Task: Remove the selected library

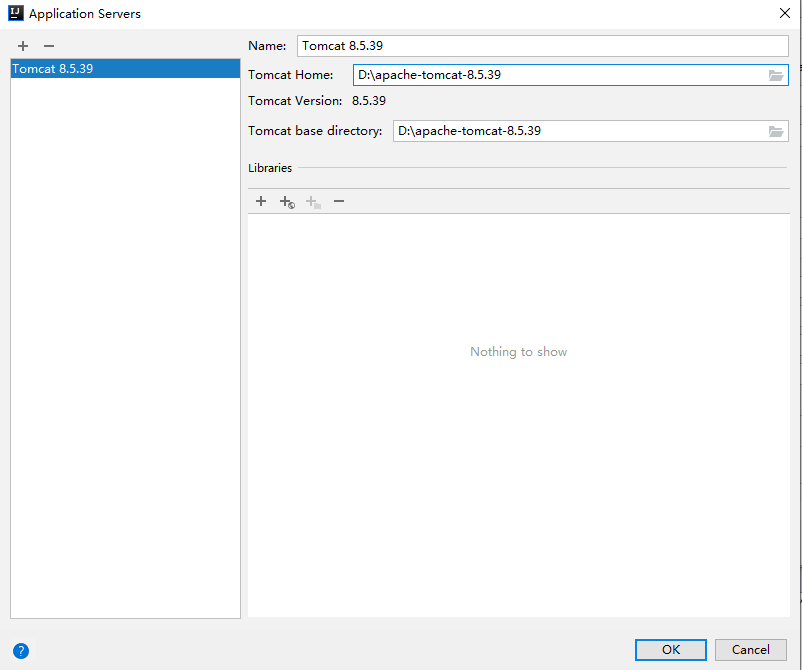Action: click(x=339, y=201)
